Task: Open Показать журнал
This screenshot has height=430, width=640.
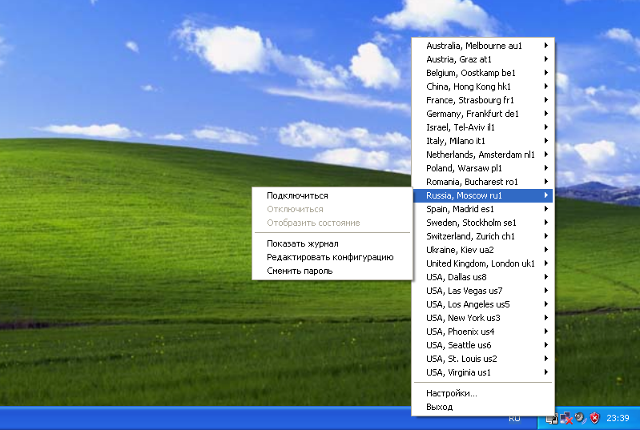Action: pyautogui.click(x=332, y=244)
